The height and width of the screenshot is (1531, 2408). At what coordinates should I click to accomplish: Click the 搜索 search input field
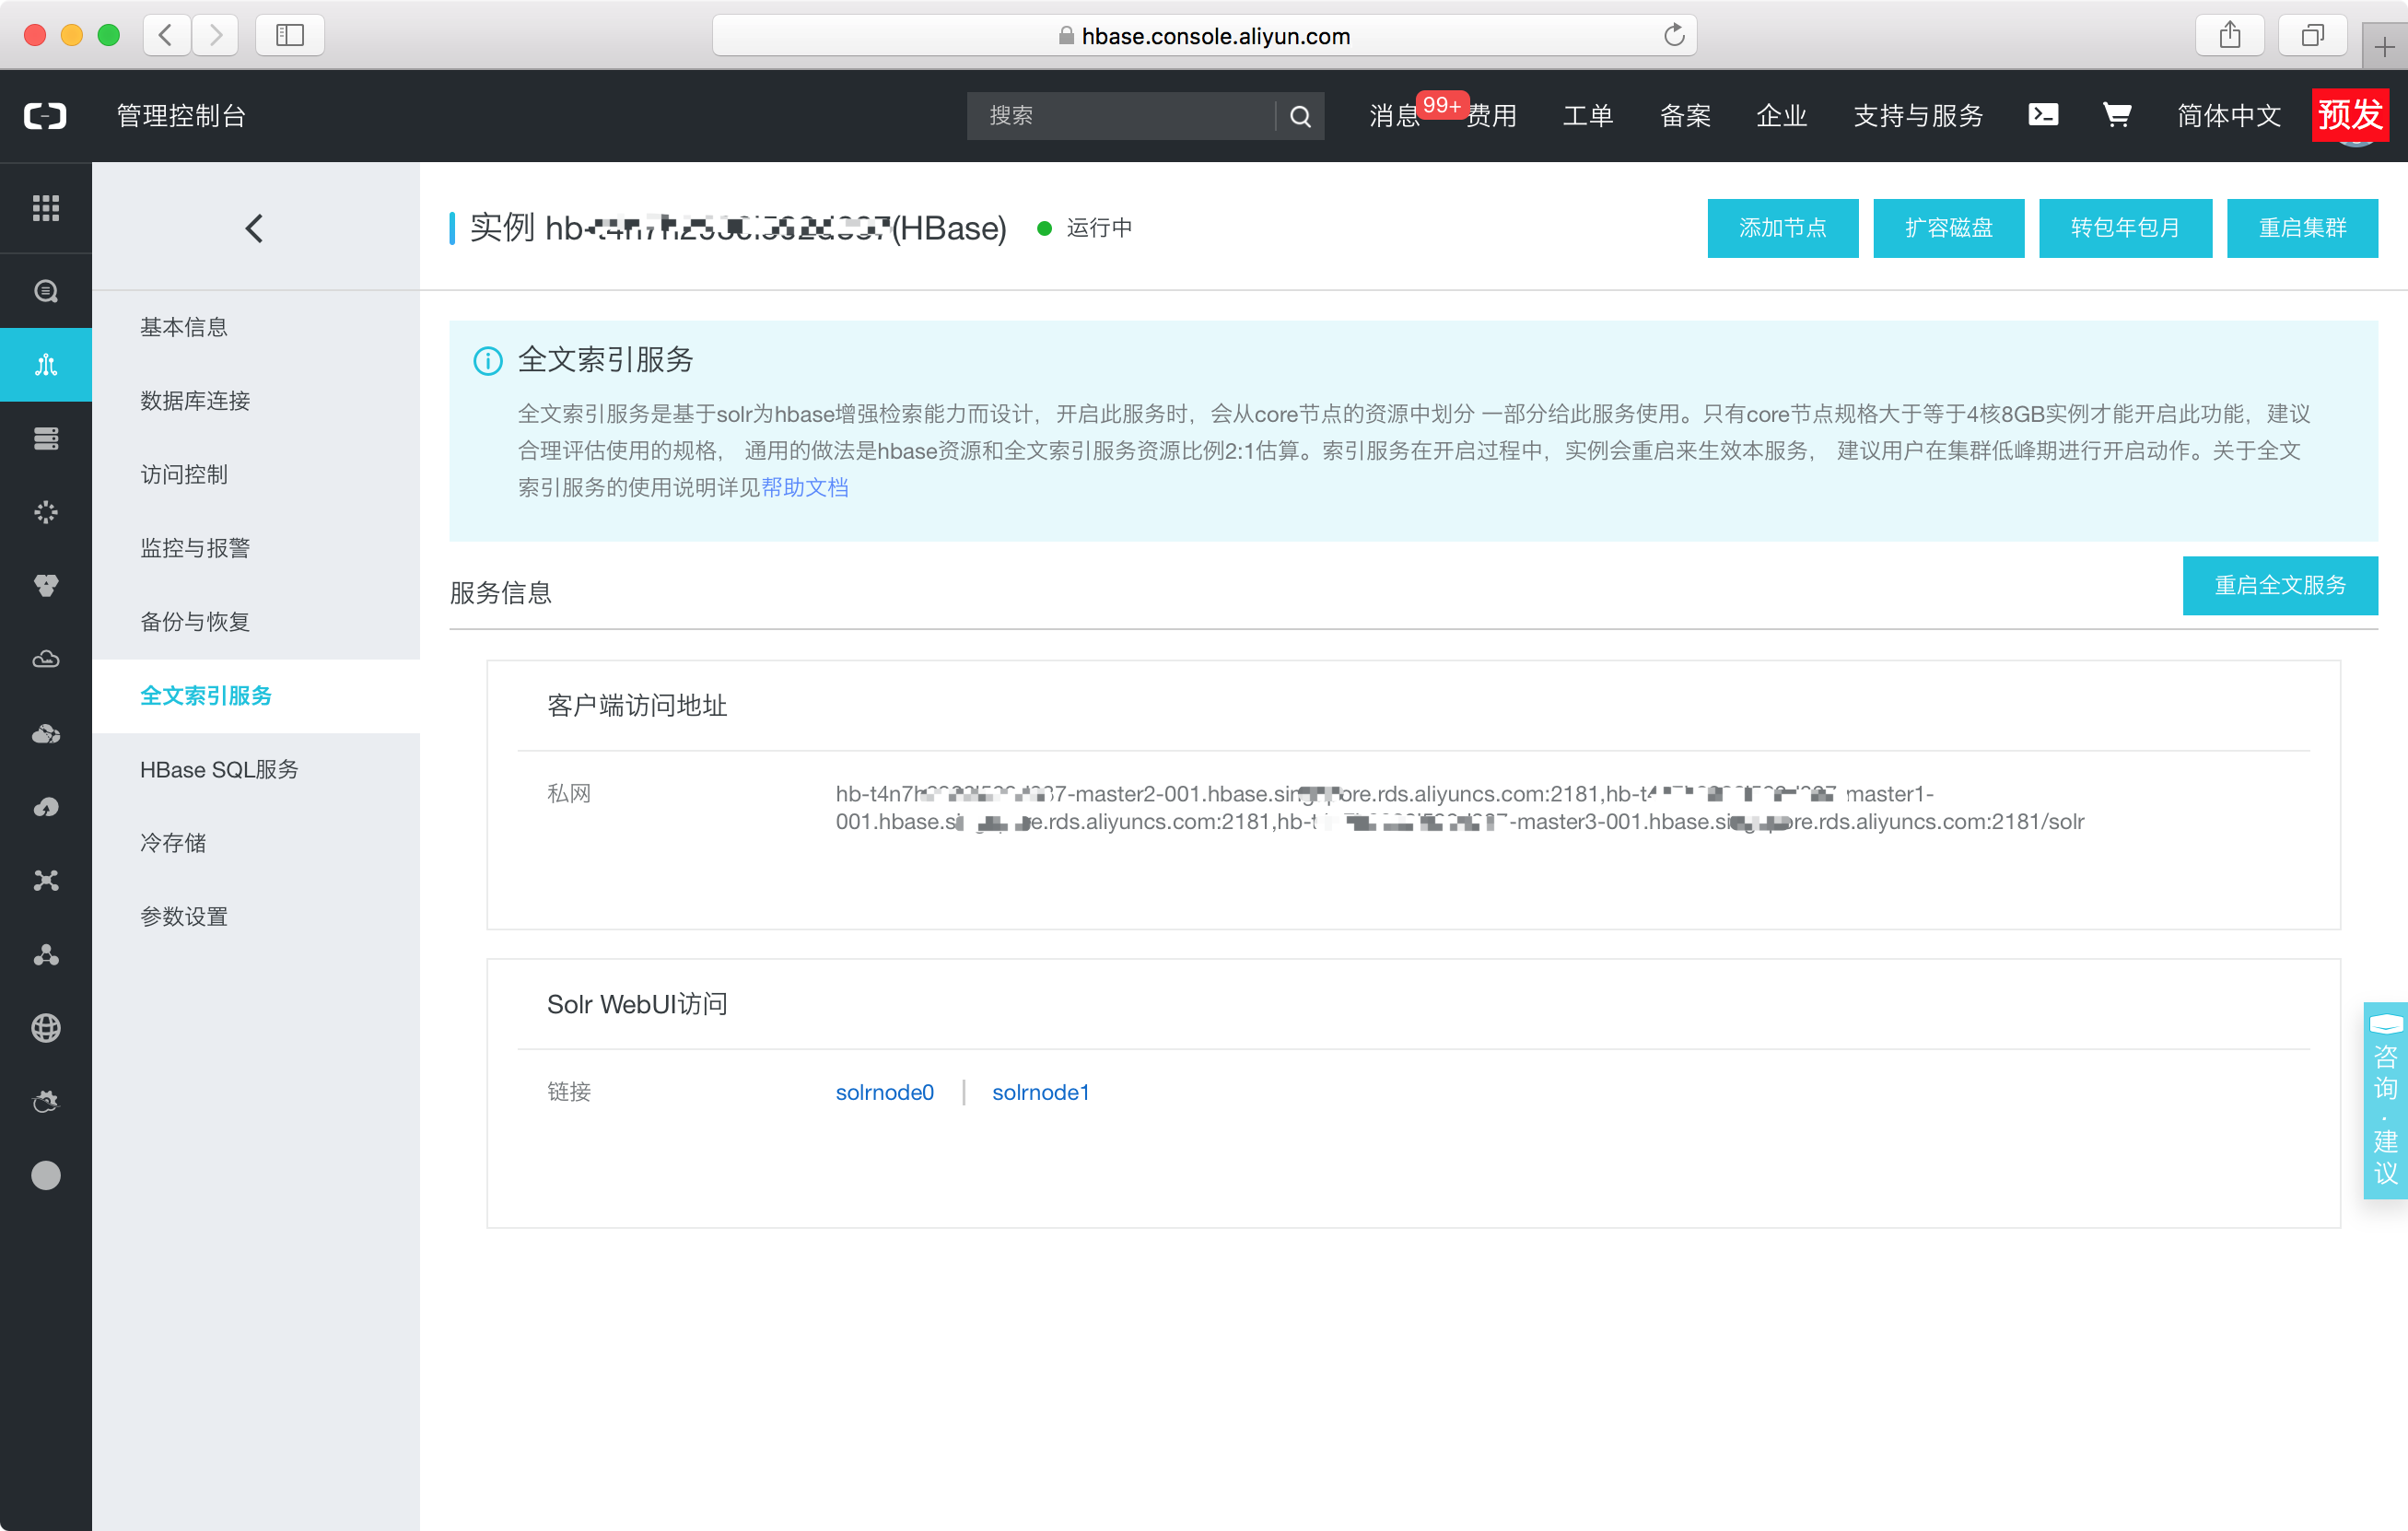click(1120, 115)
